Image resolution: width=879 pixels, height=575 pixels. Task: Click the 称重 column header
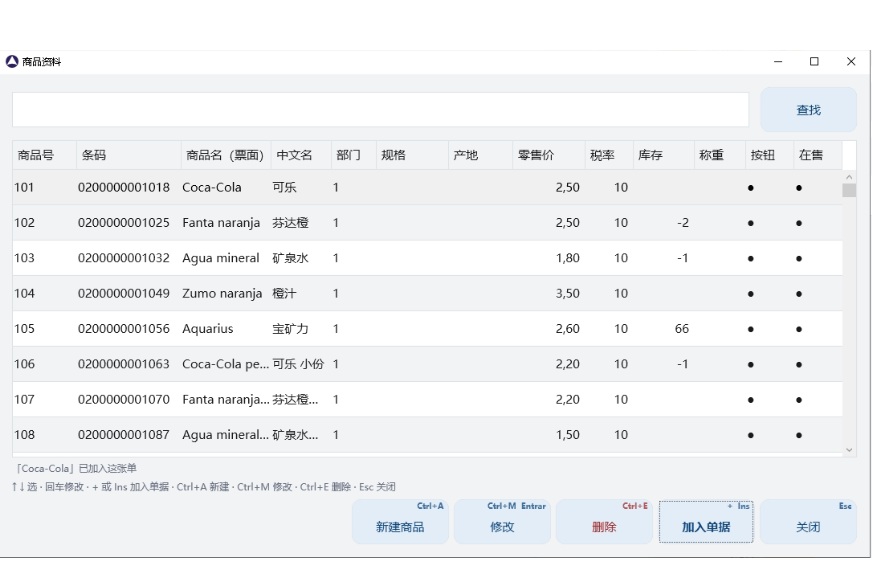pyautogui.click(x=720, y=155)
